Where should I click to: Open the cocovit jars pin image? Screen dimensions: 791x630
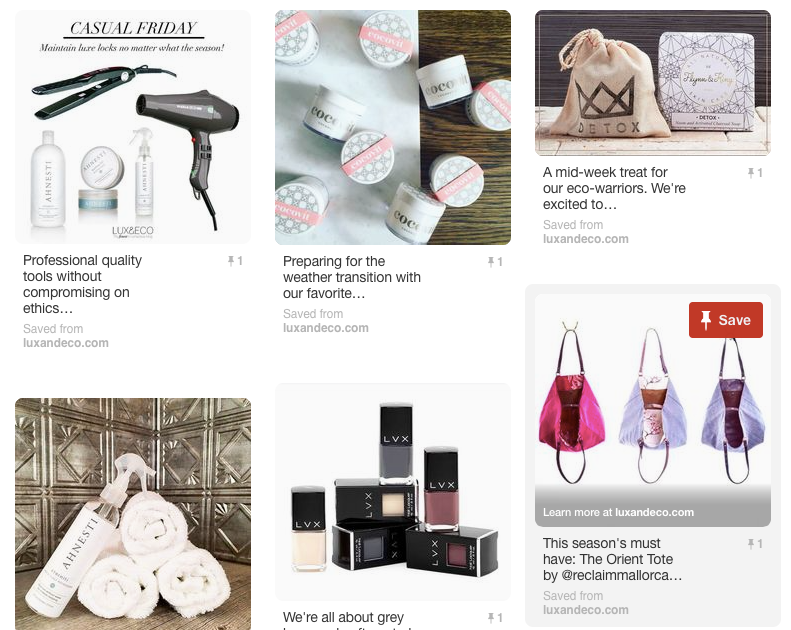[393, 127]
